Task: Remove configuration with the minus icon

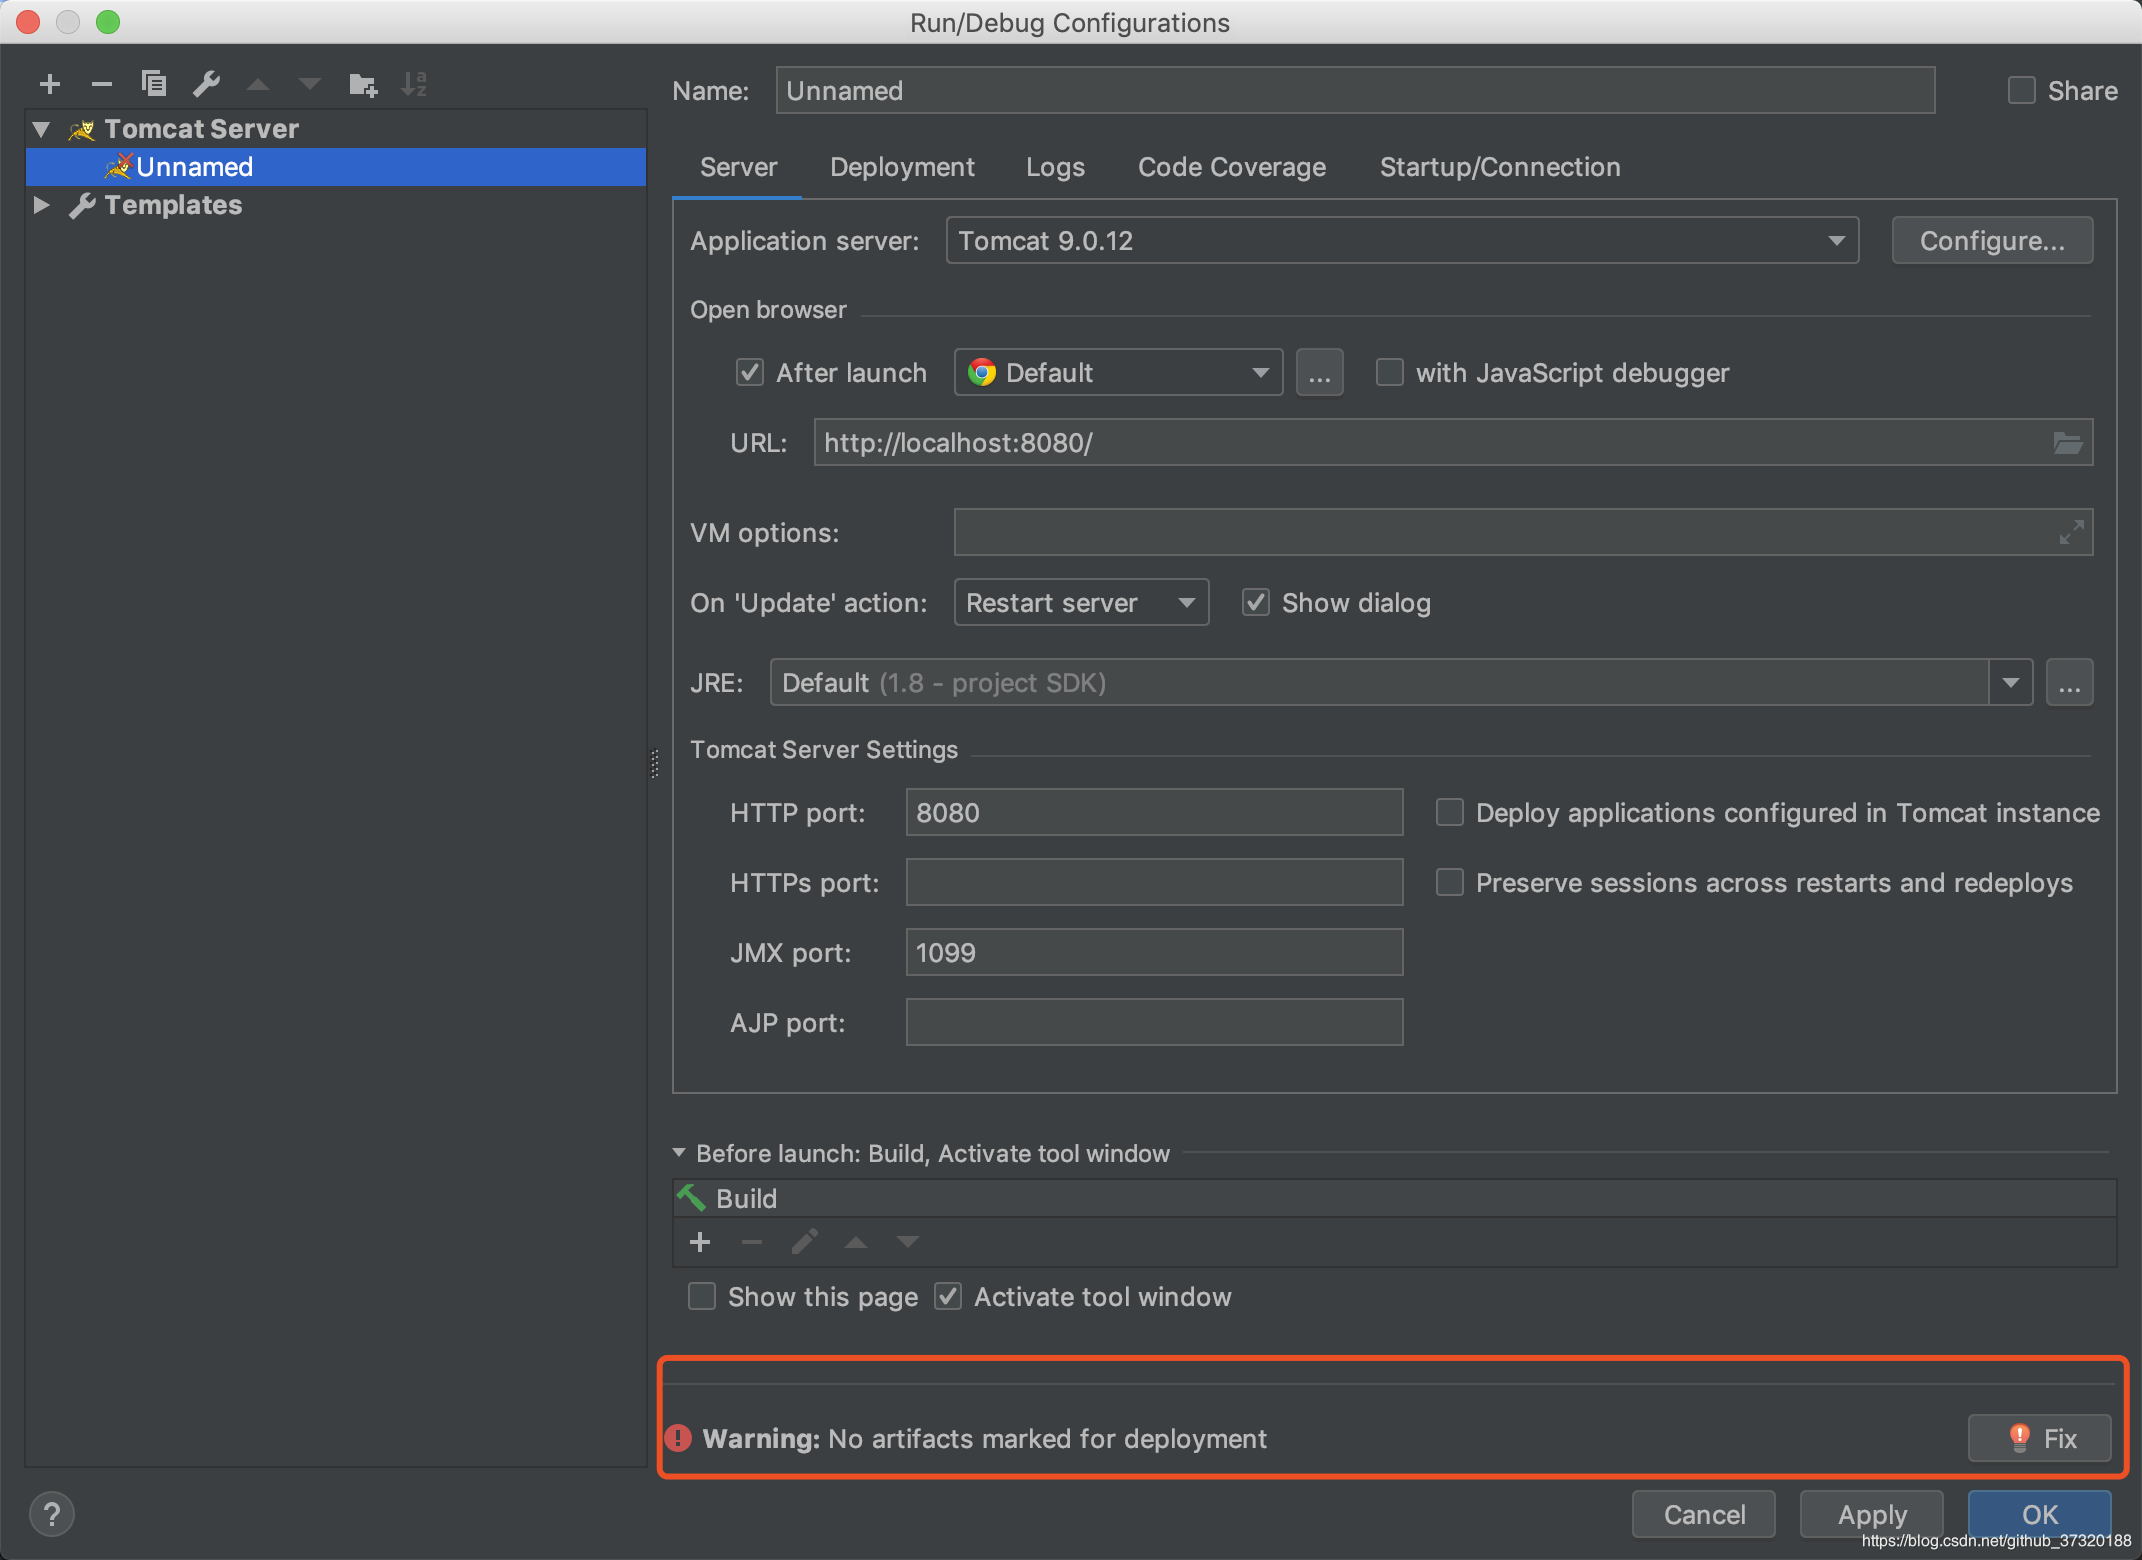Action: [x=102, y=85]
